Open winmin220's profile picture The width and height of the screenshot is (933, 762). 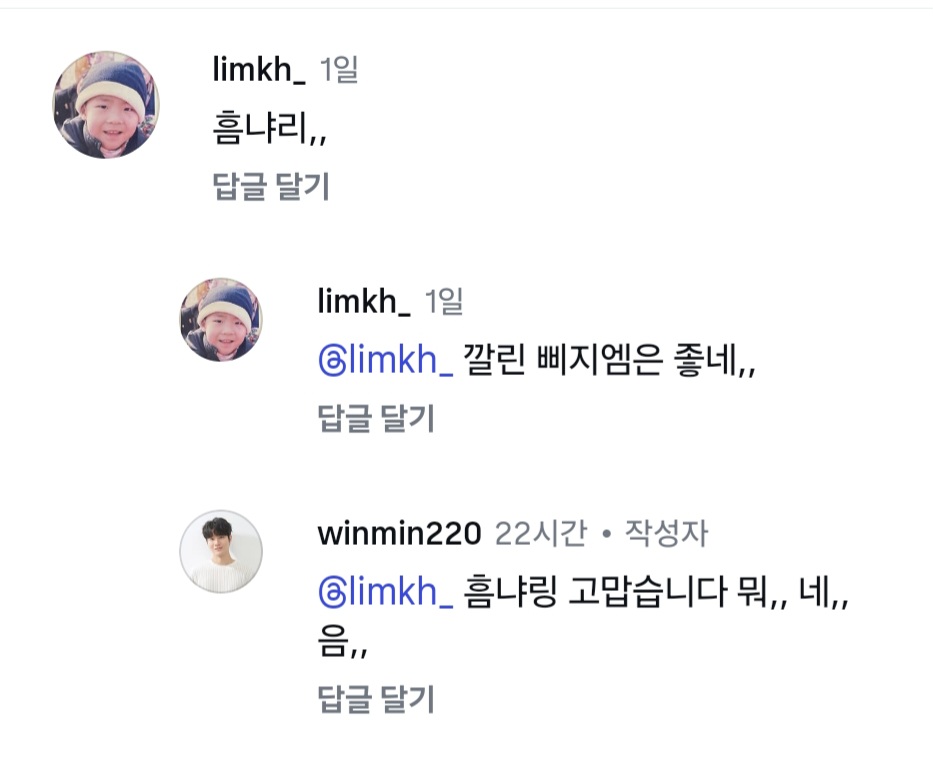pos(220,551)
